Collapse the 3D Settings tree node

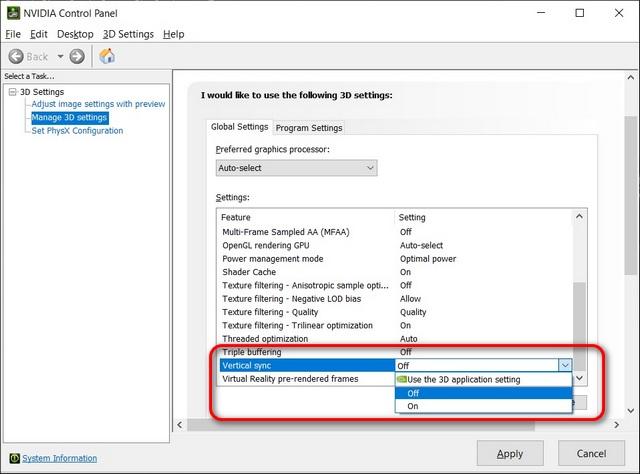click(x=13, y=92)
